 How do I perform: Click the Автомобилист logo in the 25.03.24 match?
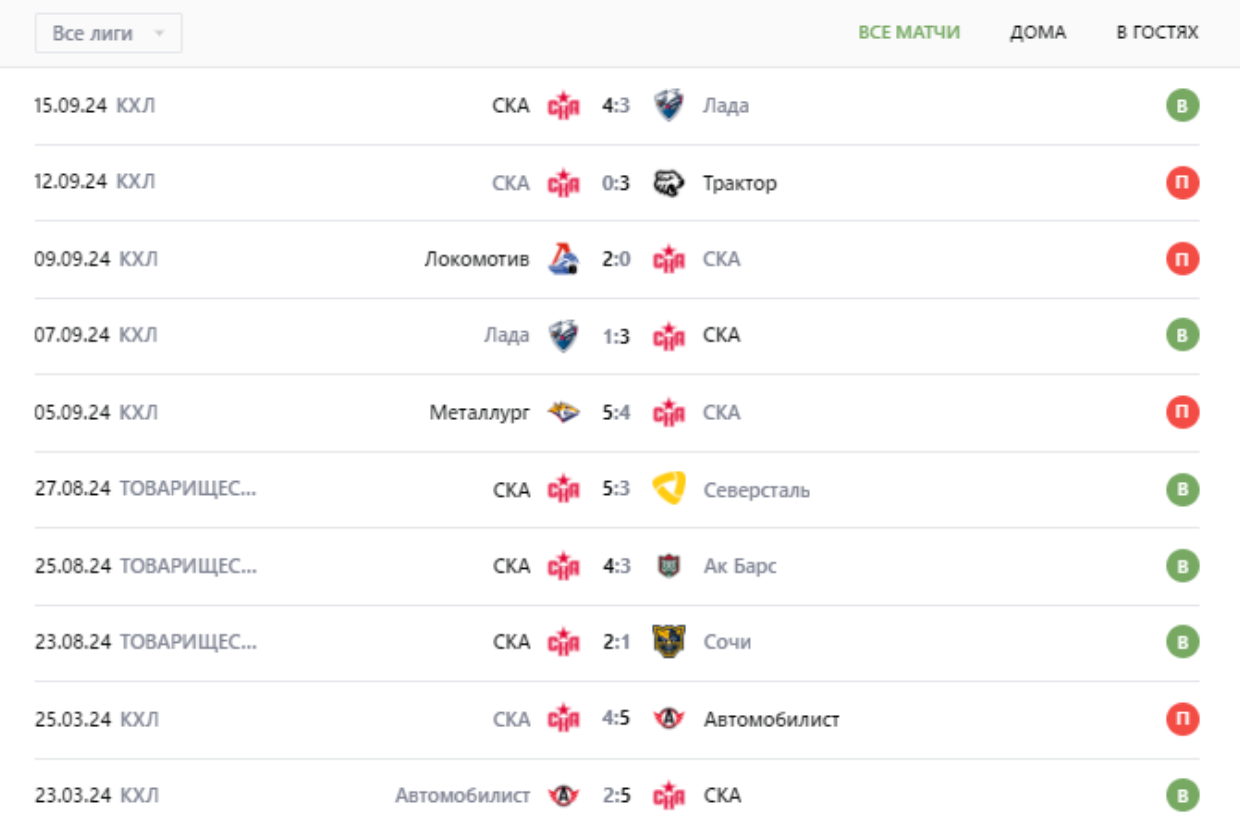(x=668, y=719)
